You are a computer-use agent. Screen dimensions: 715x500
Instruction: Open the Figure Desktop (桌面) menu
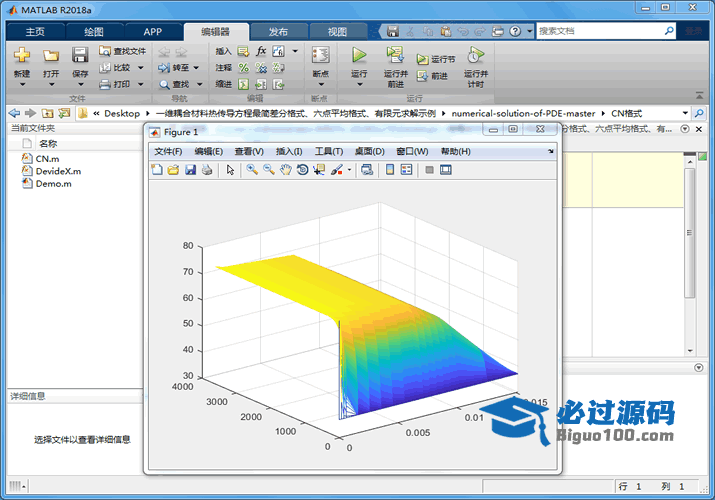coord(370,151)
